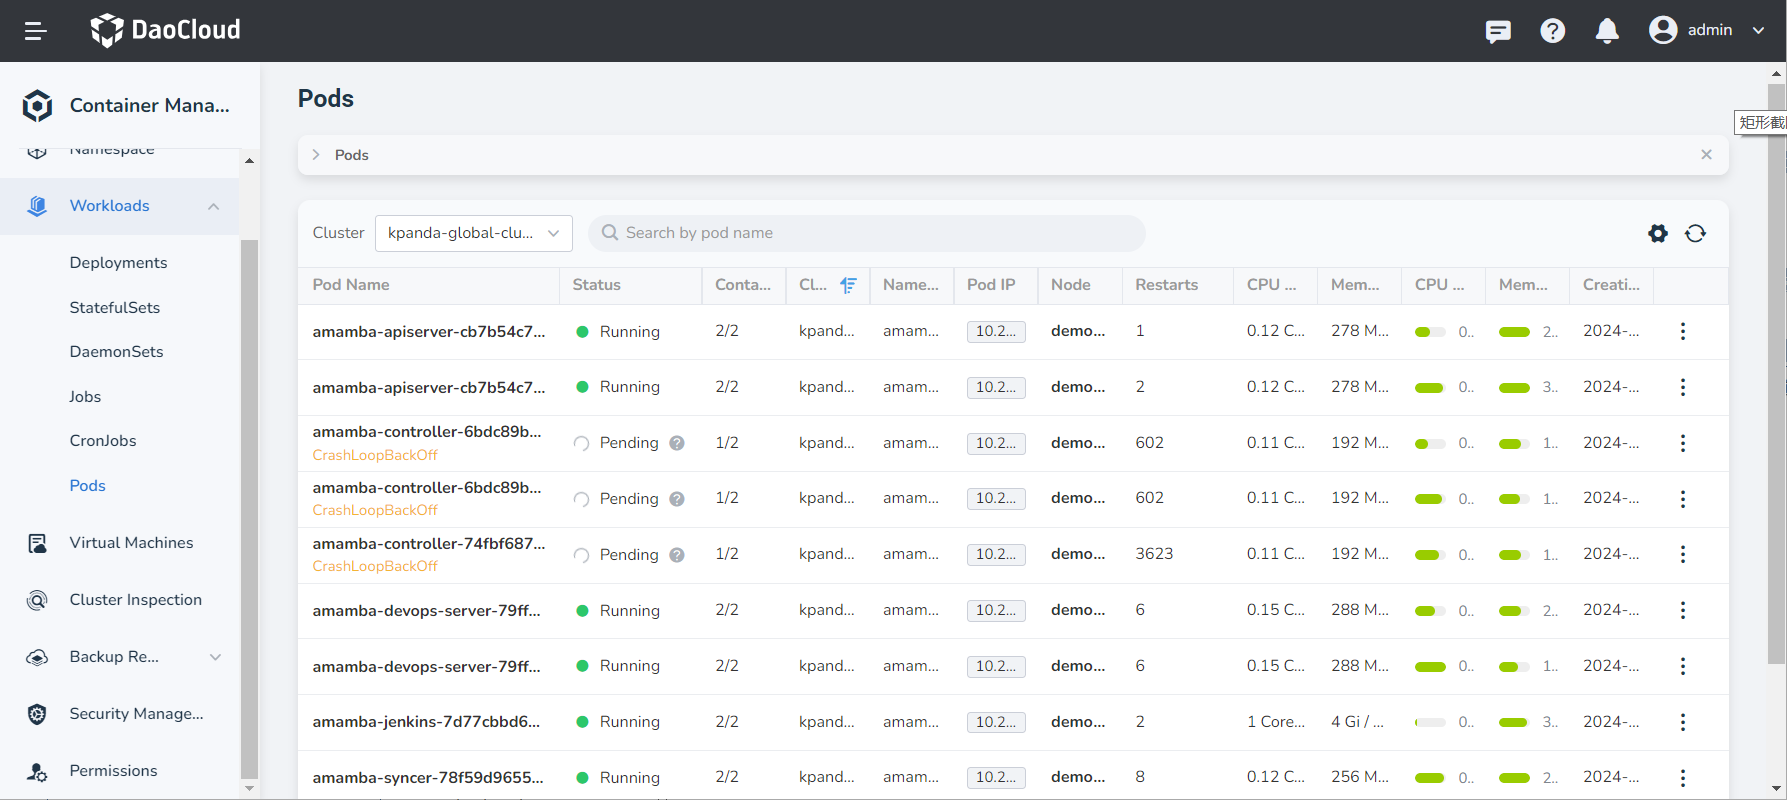
Task: Open the kpanda-global-cluster dropdown
Action: pyautogui.click(x=473, y=233)
